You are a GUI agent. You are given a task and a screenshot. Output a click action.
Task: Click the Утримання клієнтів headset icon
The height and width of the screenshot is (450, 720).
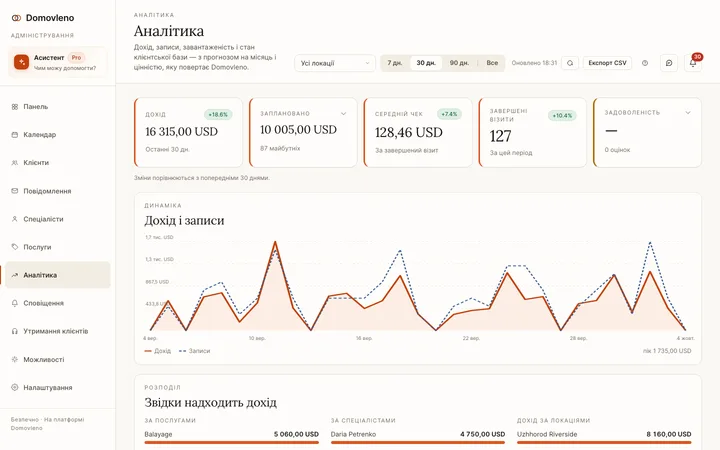(15, 331)
